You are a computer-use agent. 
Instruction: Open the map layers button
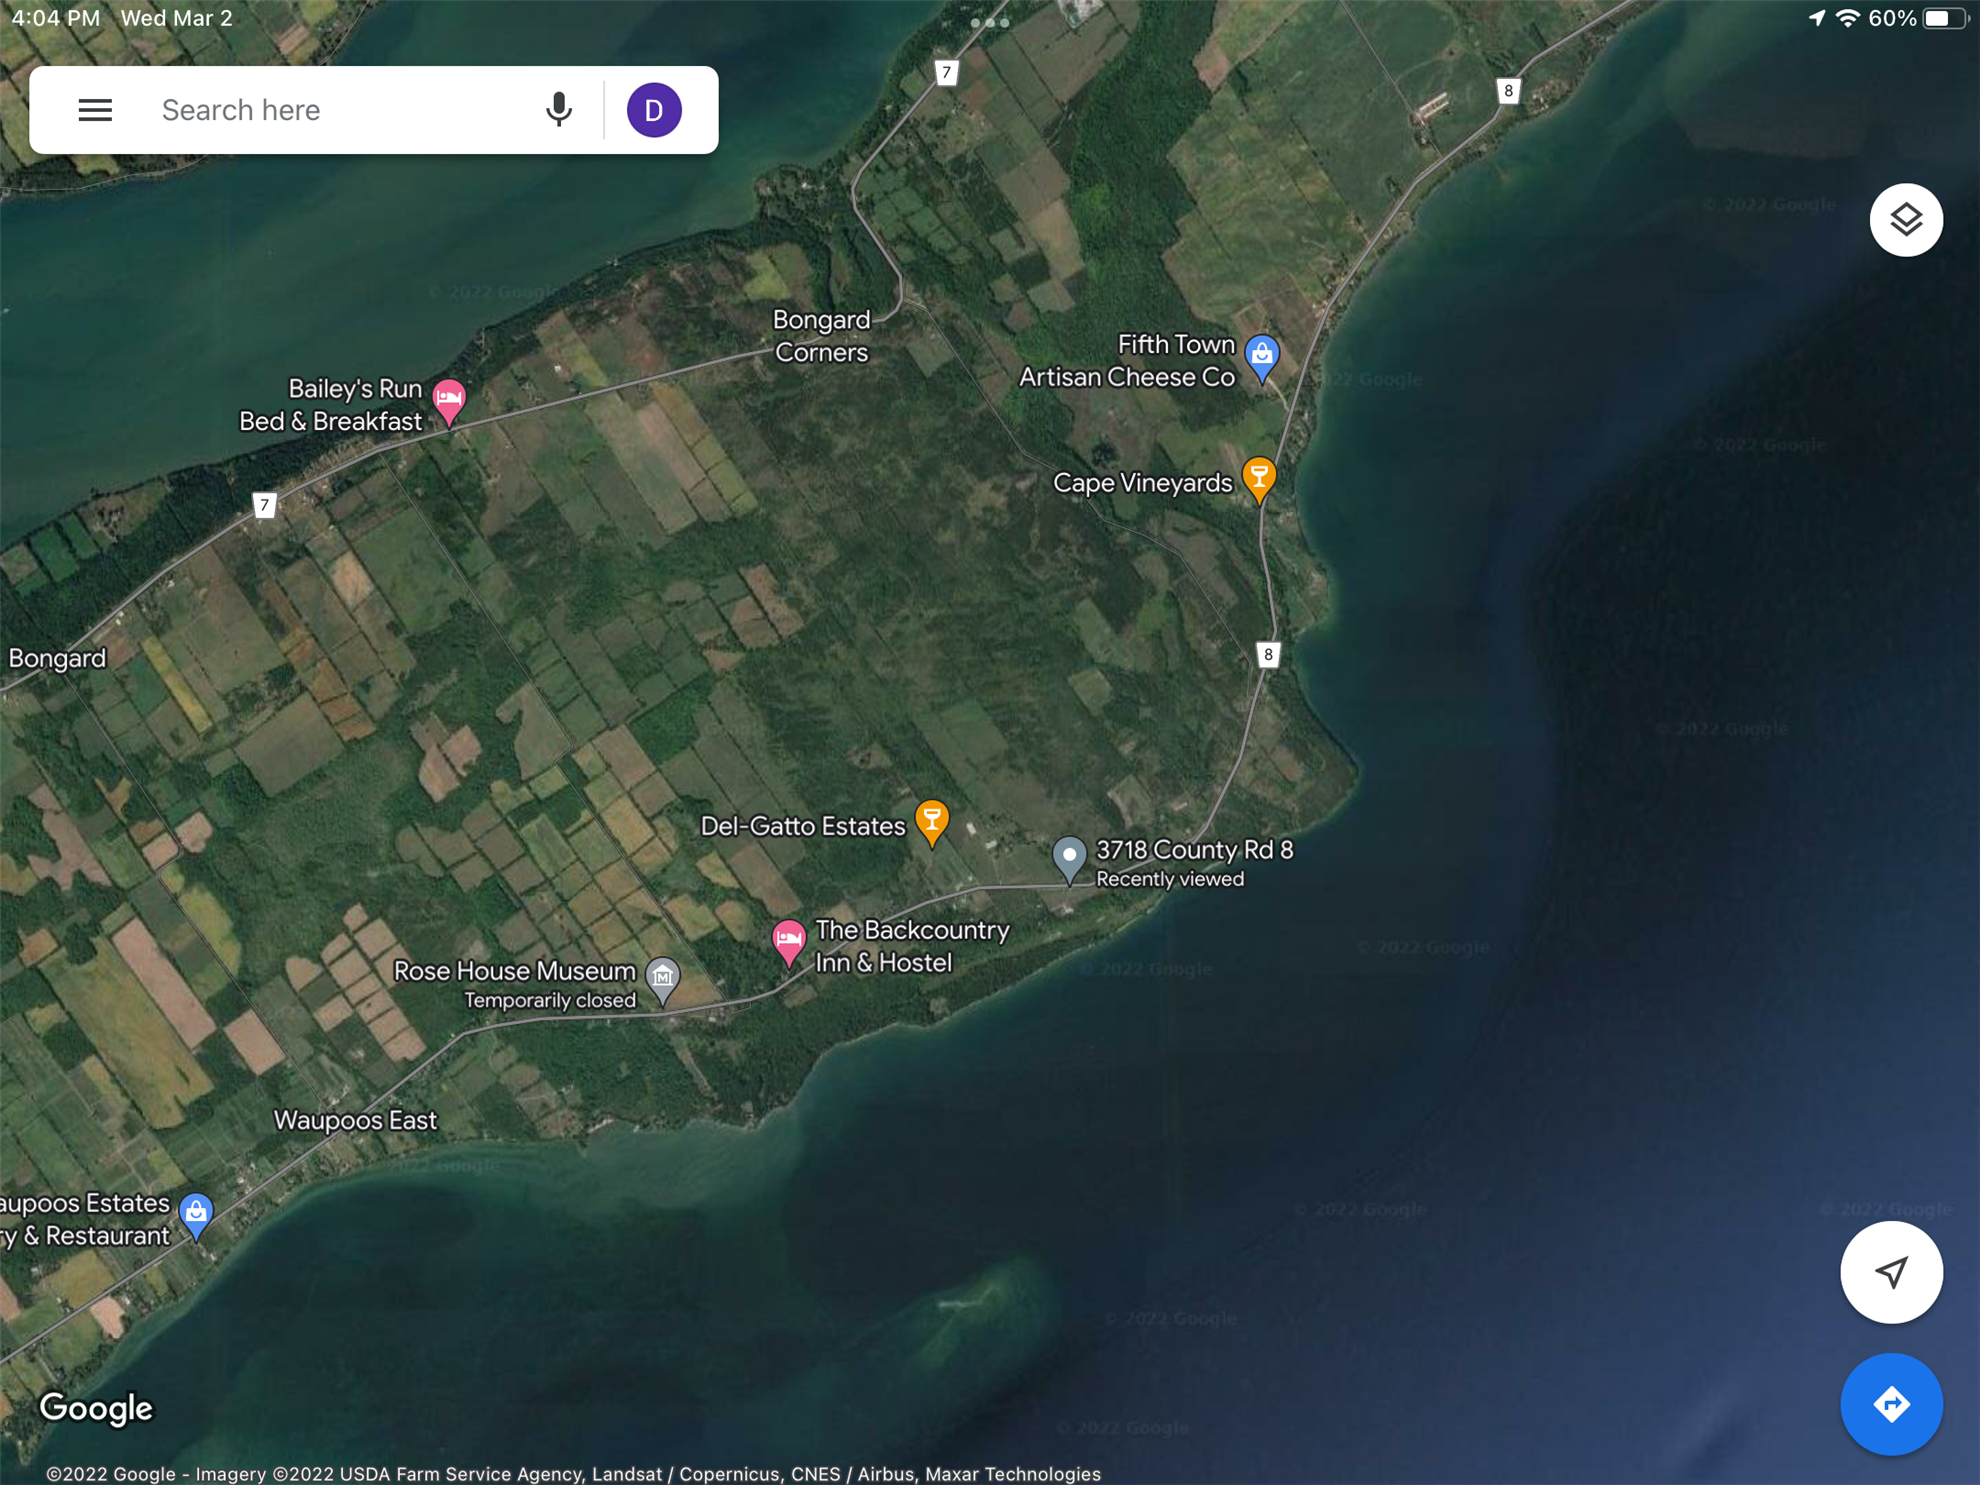coord(1905,220)
